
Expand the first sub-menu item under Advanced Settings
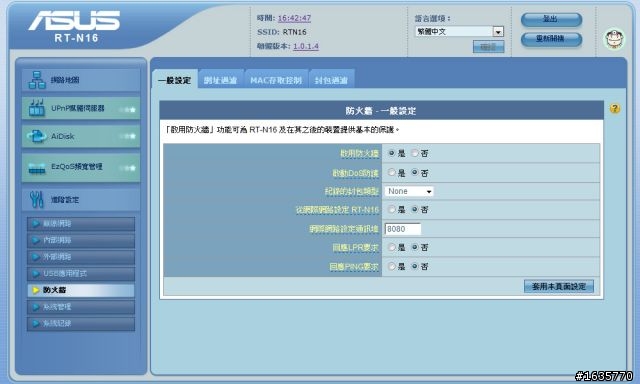81,224
